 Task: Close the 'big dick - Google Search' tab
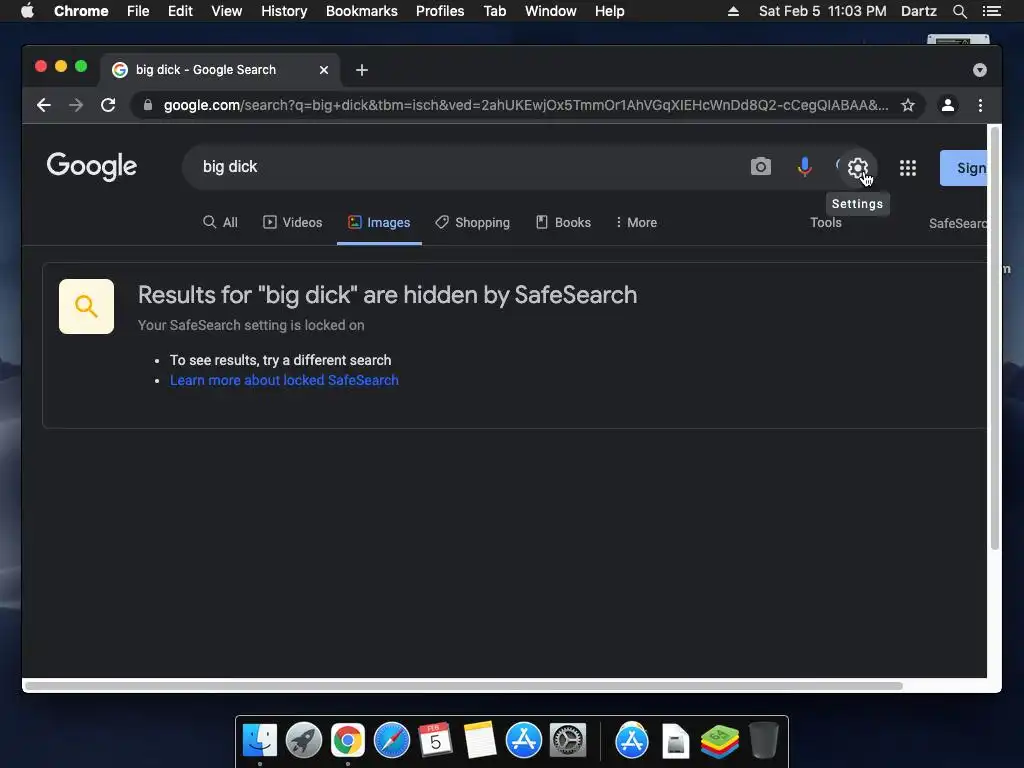[324, 70]
